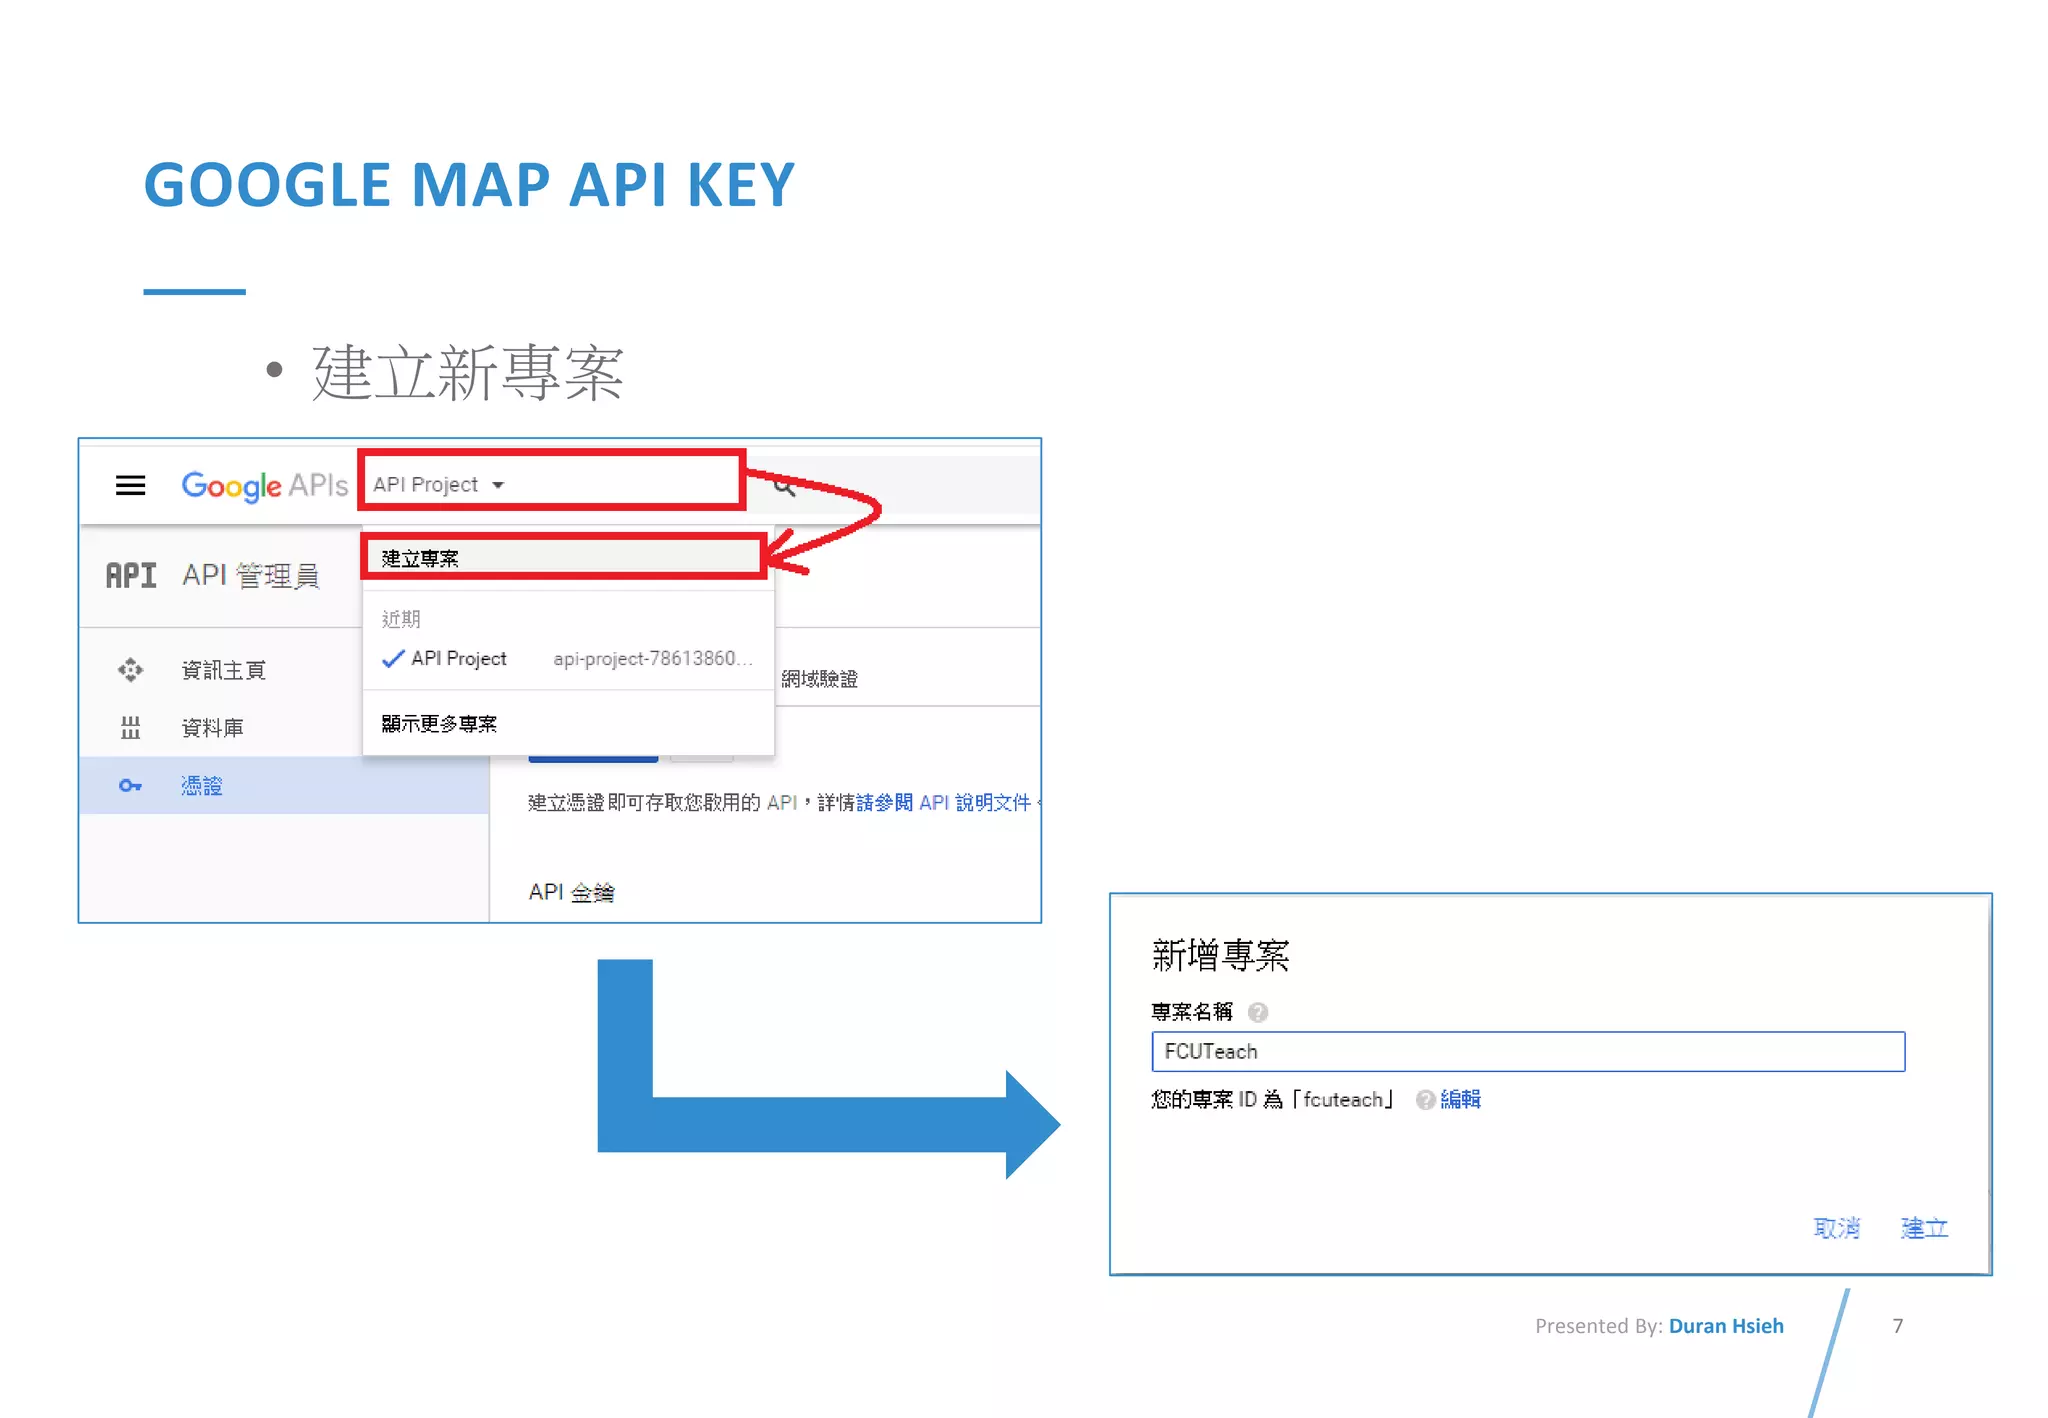This screenshot has width=2048, height=1418.
Task: Open 資訊主頁 in the sidebar
Action: click(223, 670)
